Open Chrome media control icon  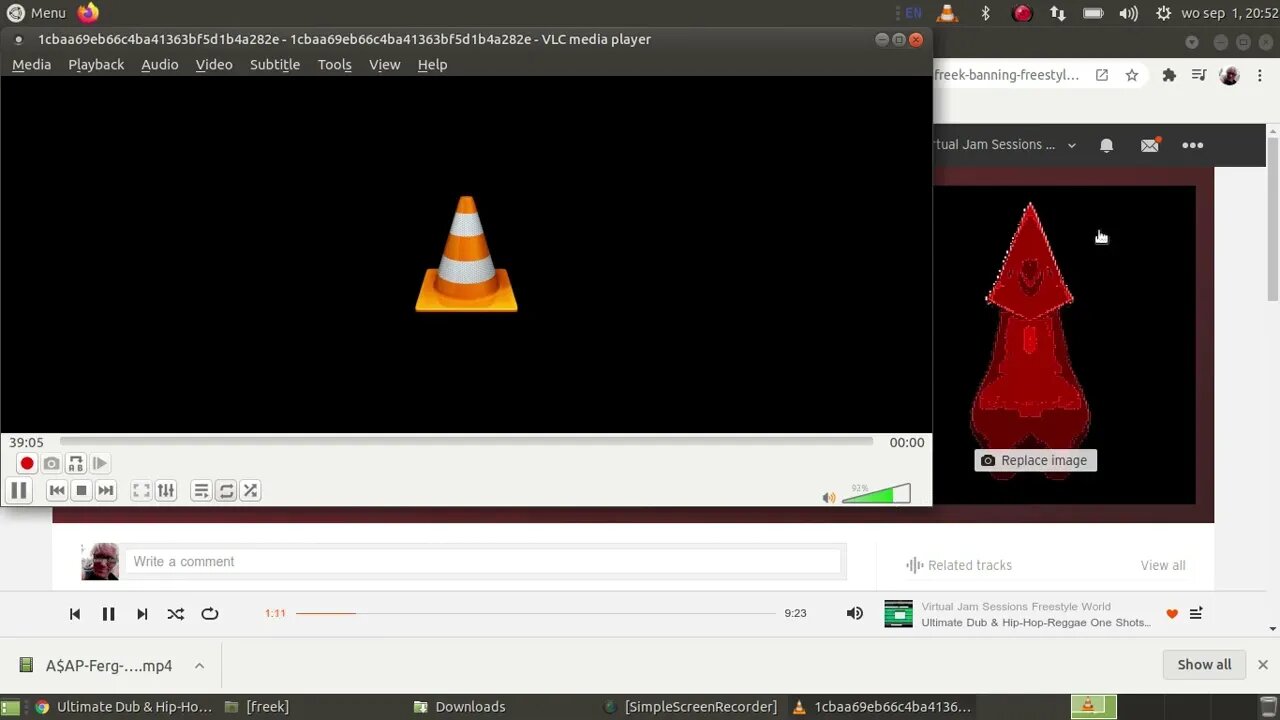tap(1199, 75)
